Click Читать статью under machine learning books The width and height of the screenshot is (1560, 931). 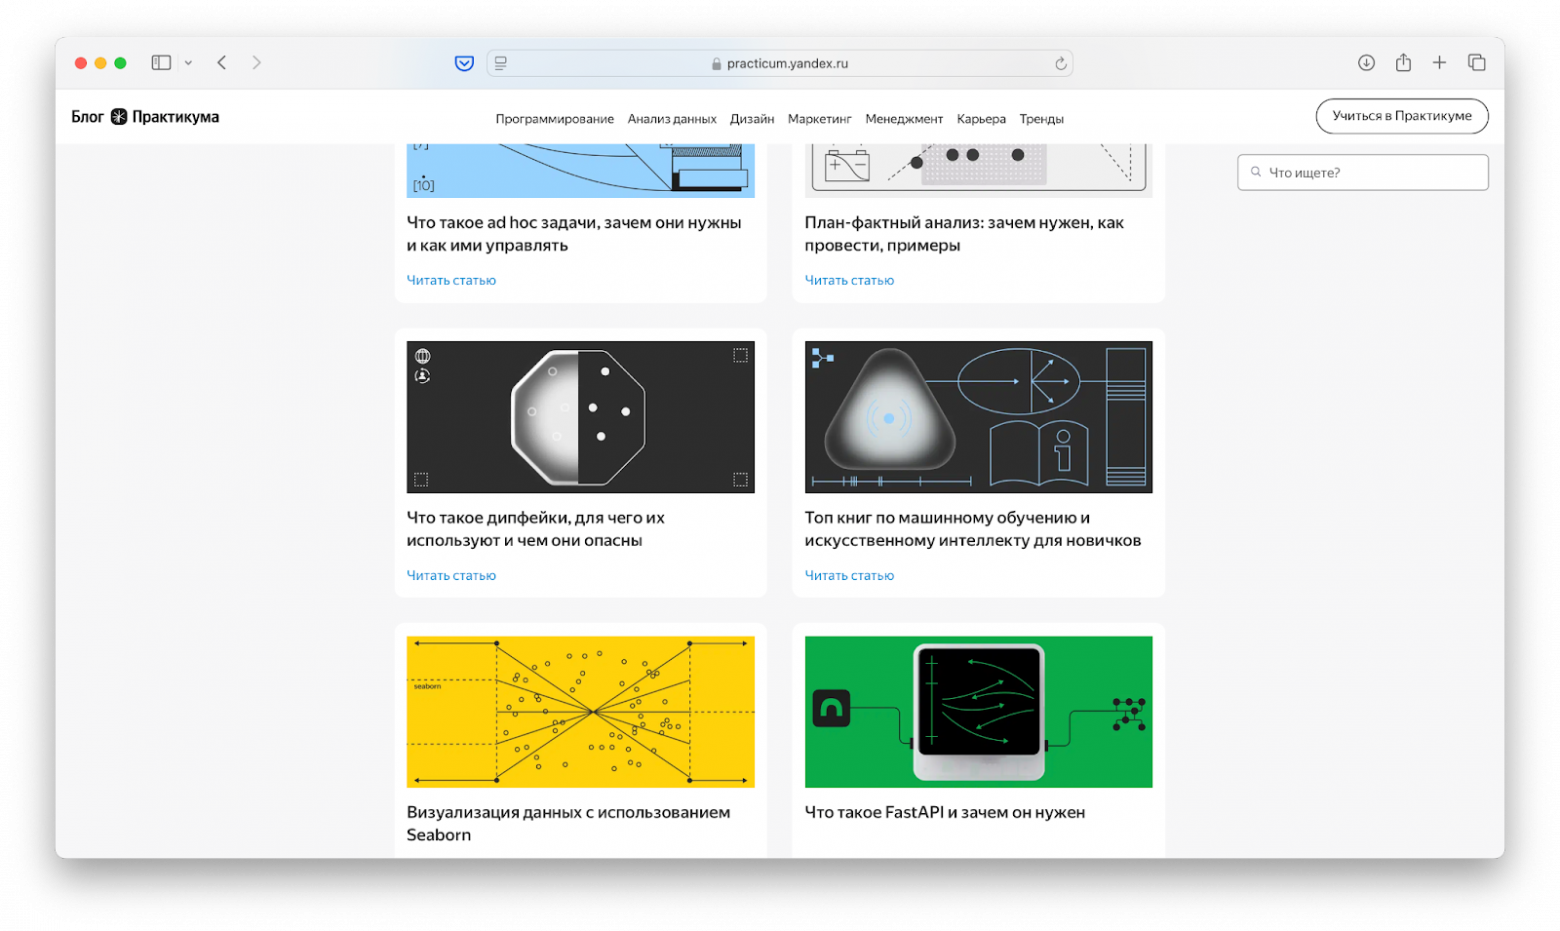pyautogui.click(x=849, y=576)
